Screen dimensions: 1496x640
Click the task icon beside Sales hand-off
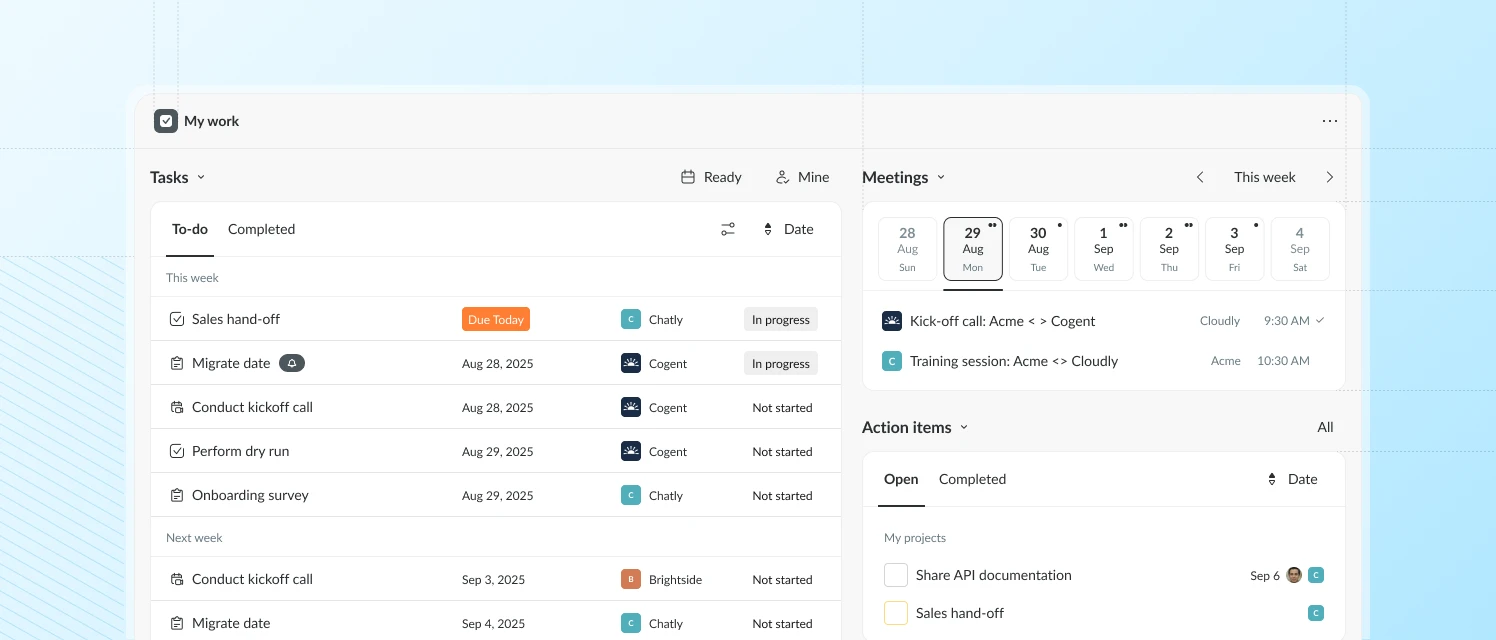coord(177,319)
